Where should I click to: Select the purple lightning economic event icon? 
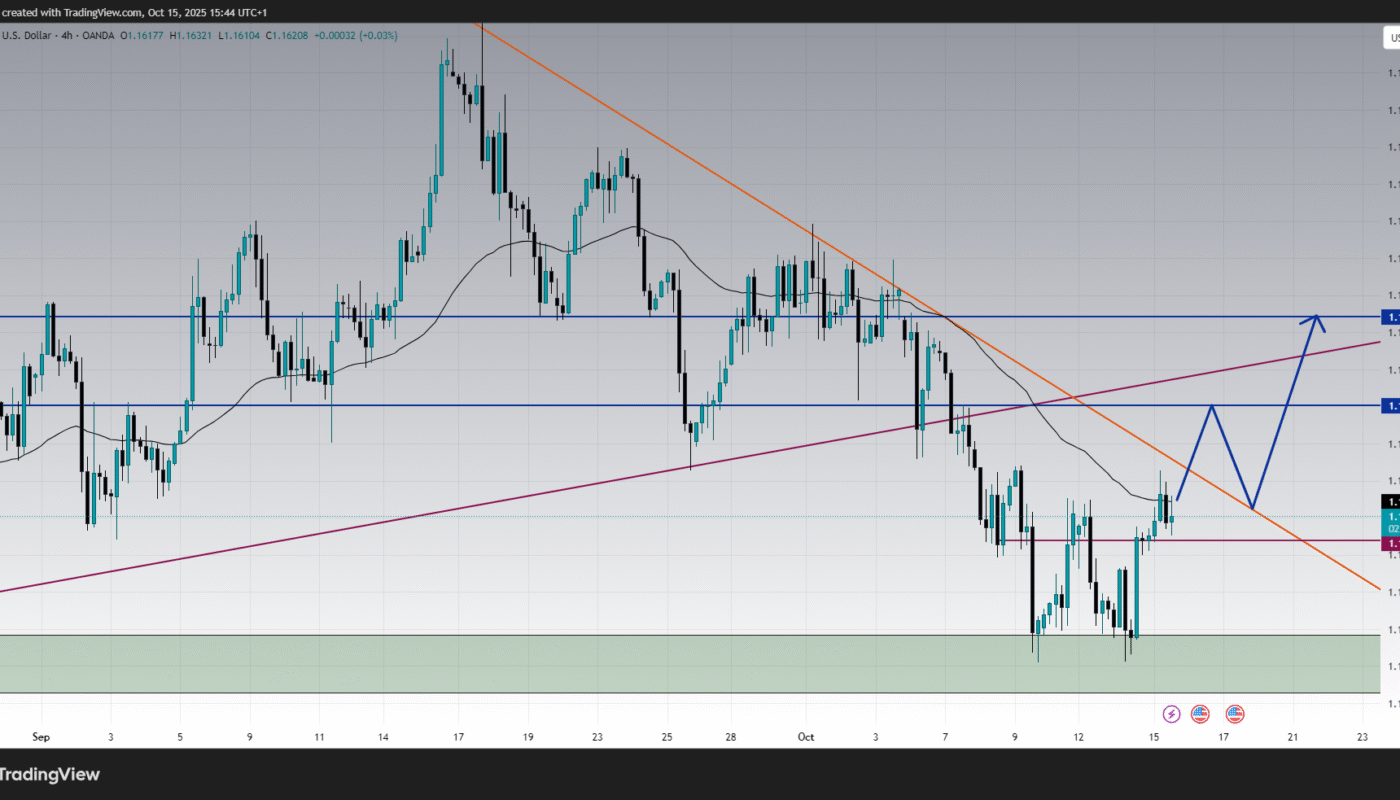1170,713
